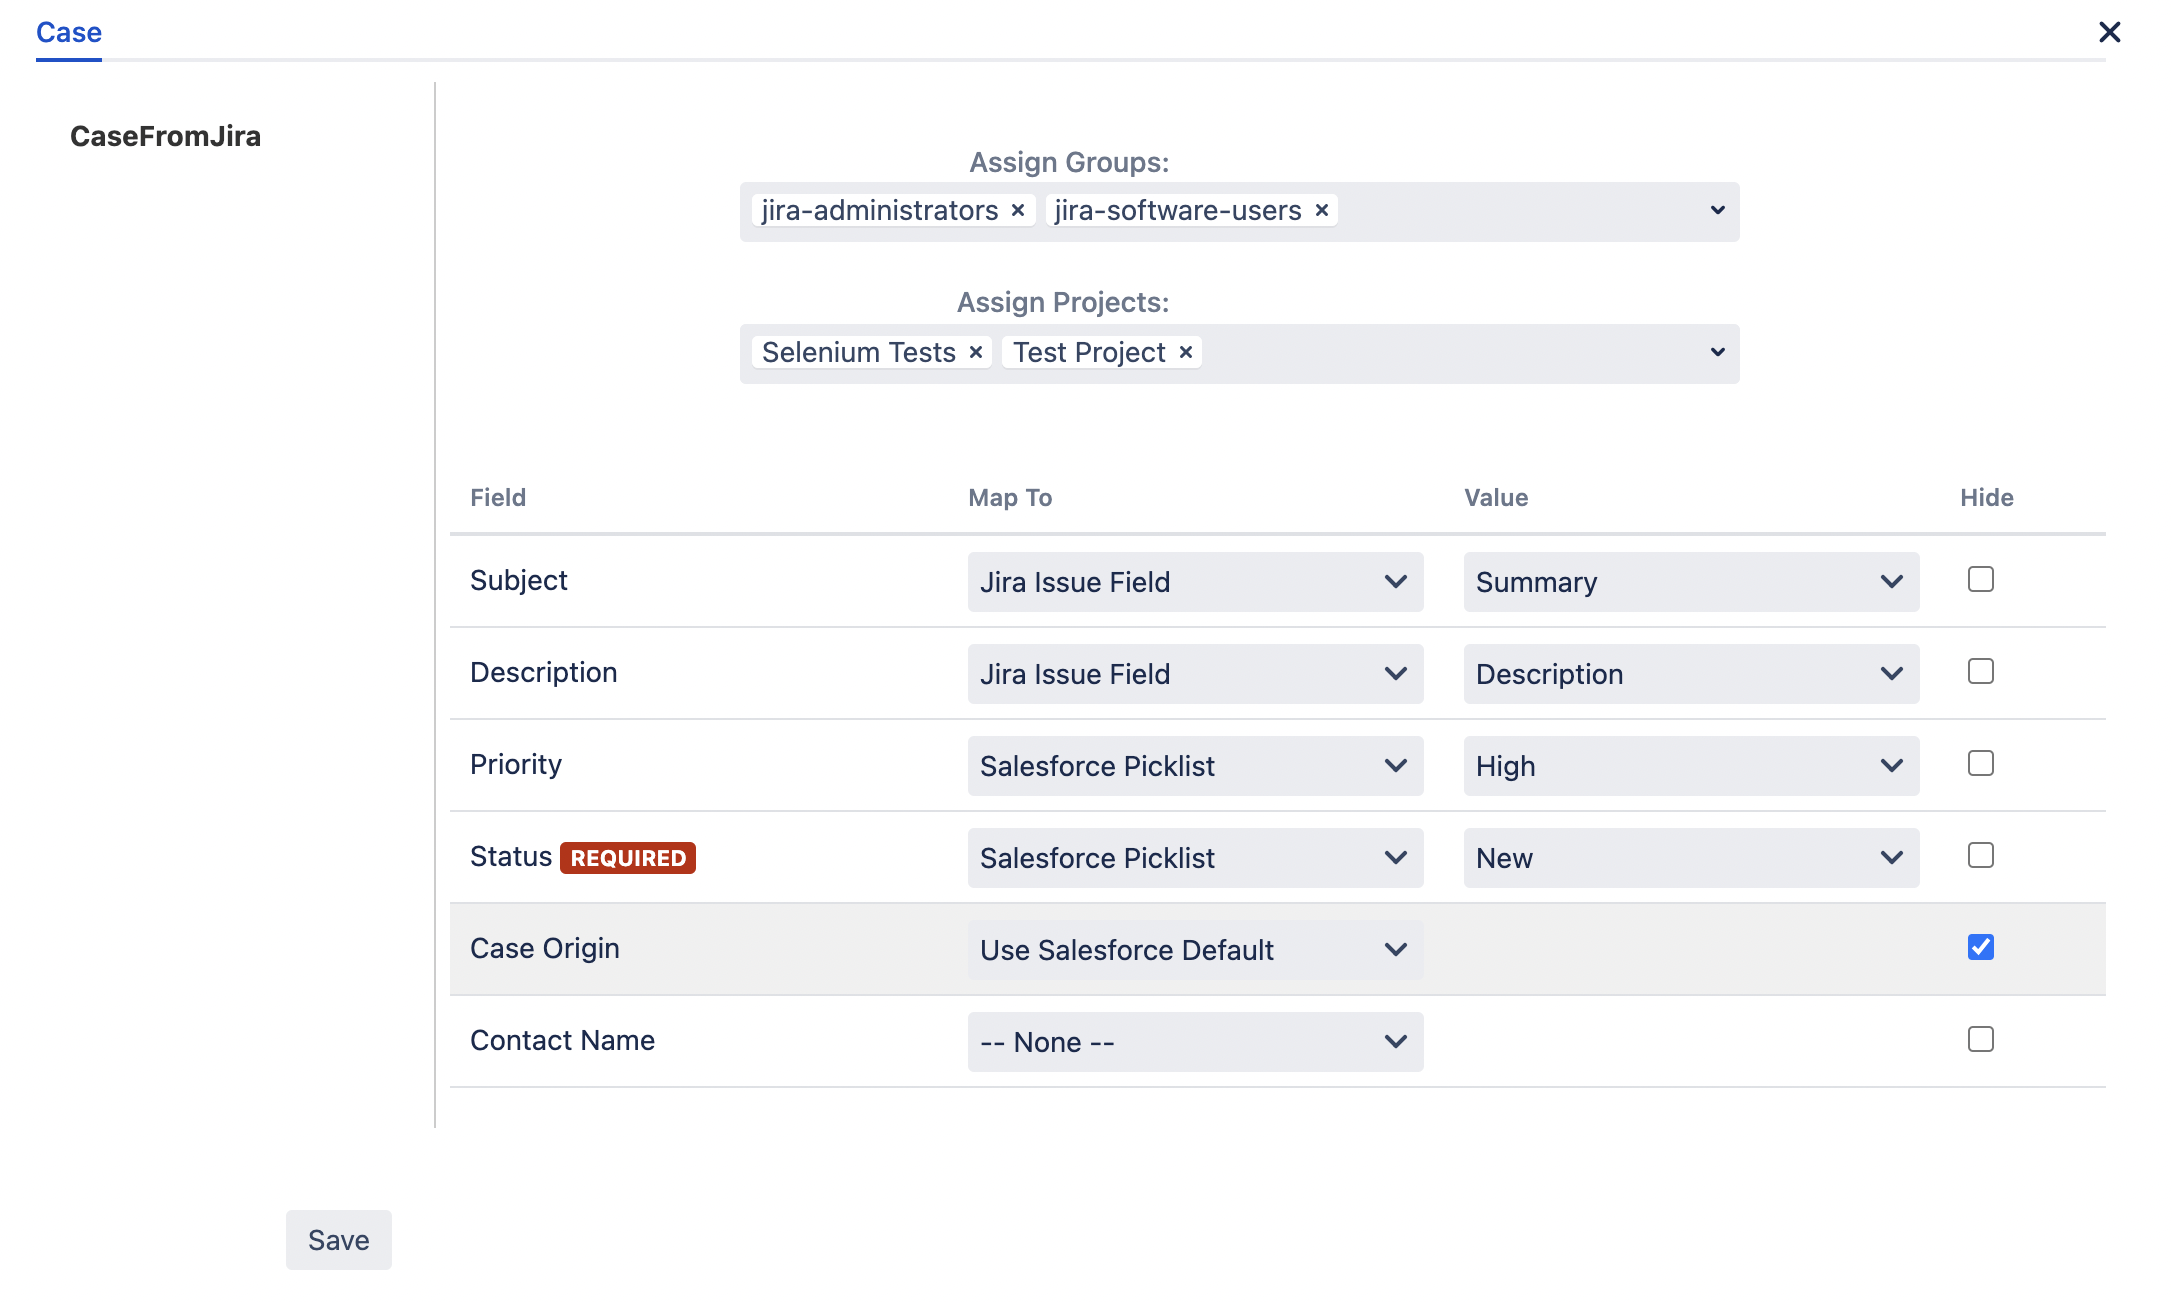
Task: Check the Hide box for Priority
Action: click(1980, 764)
